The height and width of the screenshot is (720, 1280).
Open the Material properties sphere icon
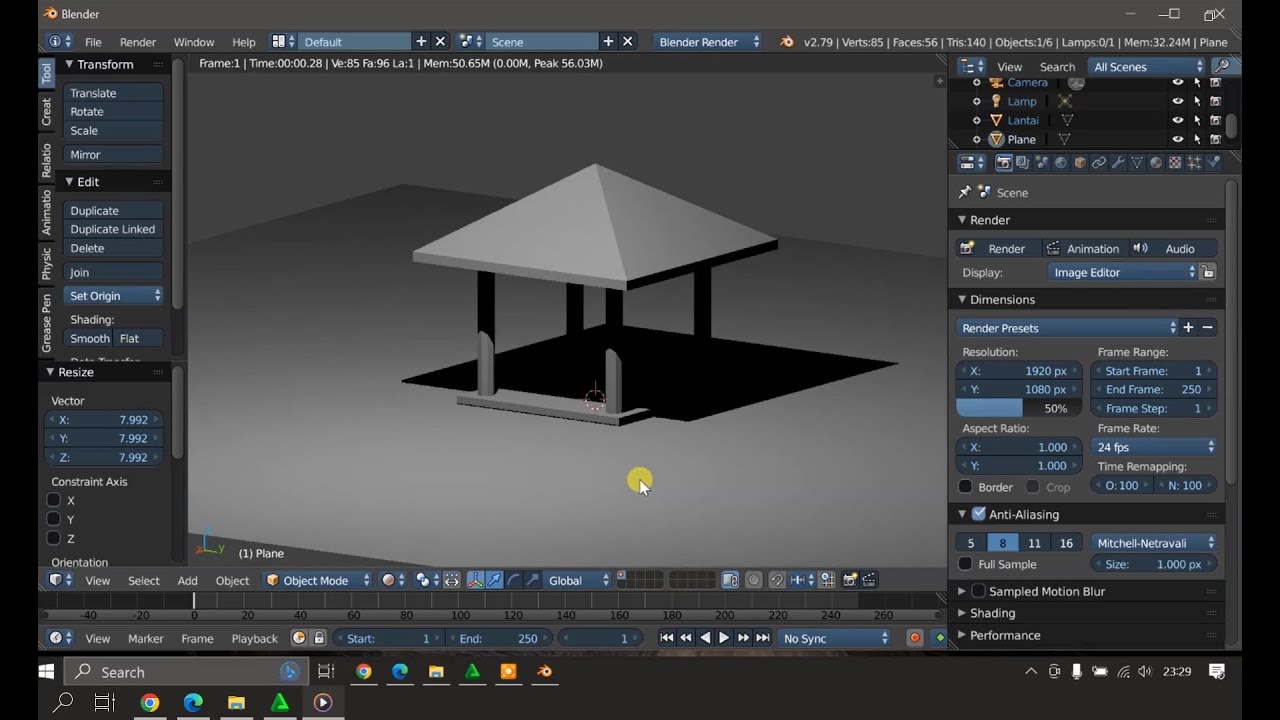1156,162
